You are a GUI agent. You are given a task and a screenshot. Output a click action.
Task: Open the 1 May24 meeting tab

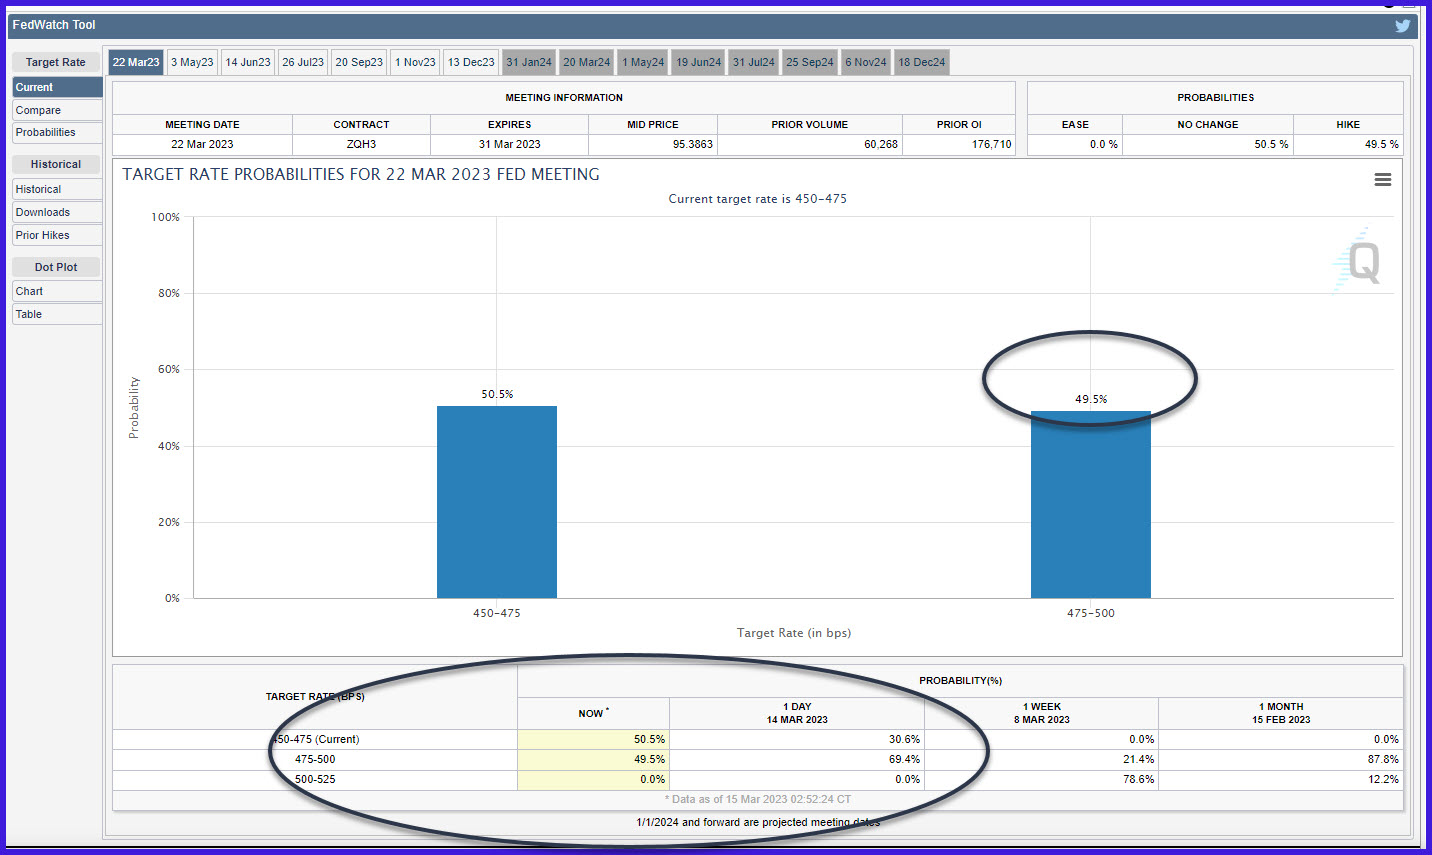tap(643, 62)
